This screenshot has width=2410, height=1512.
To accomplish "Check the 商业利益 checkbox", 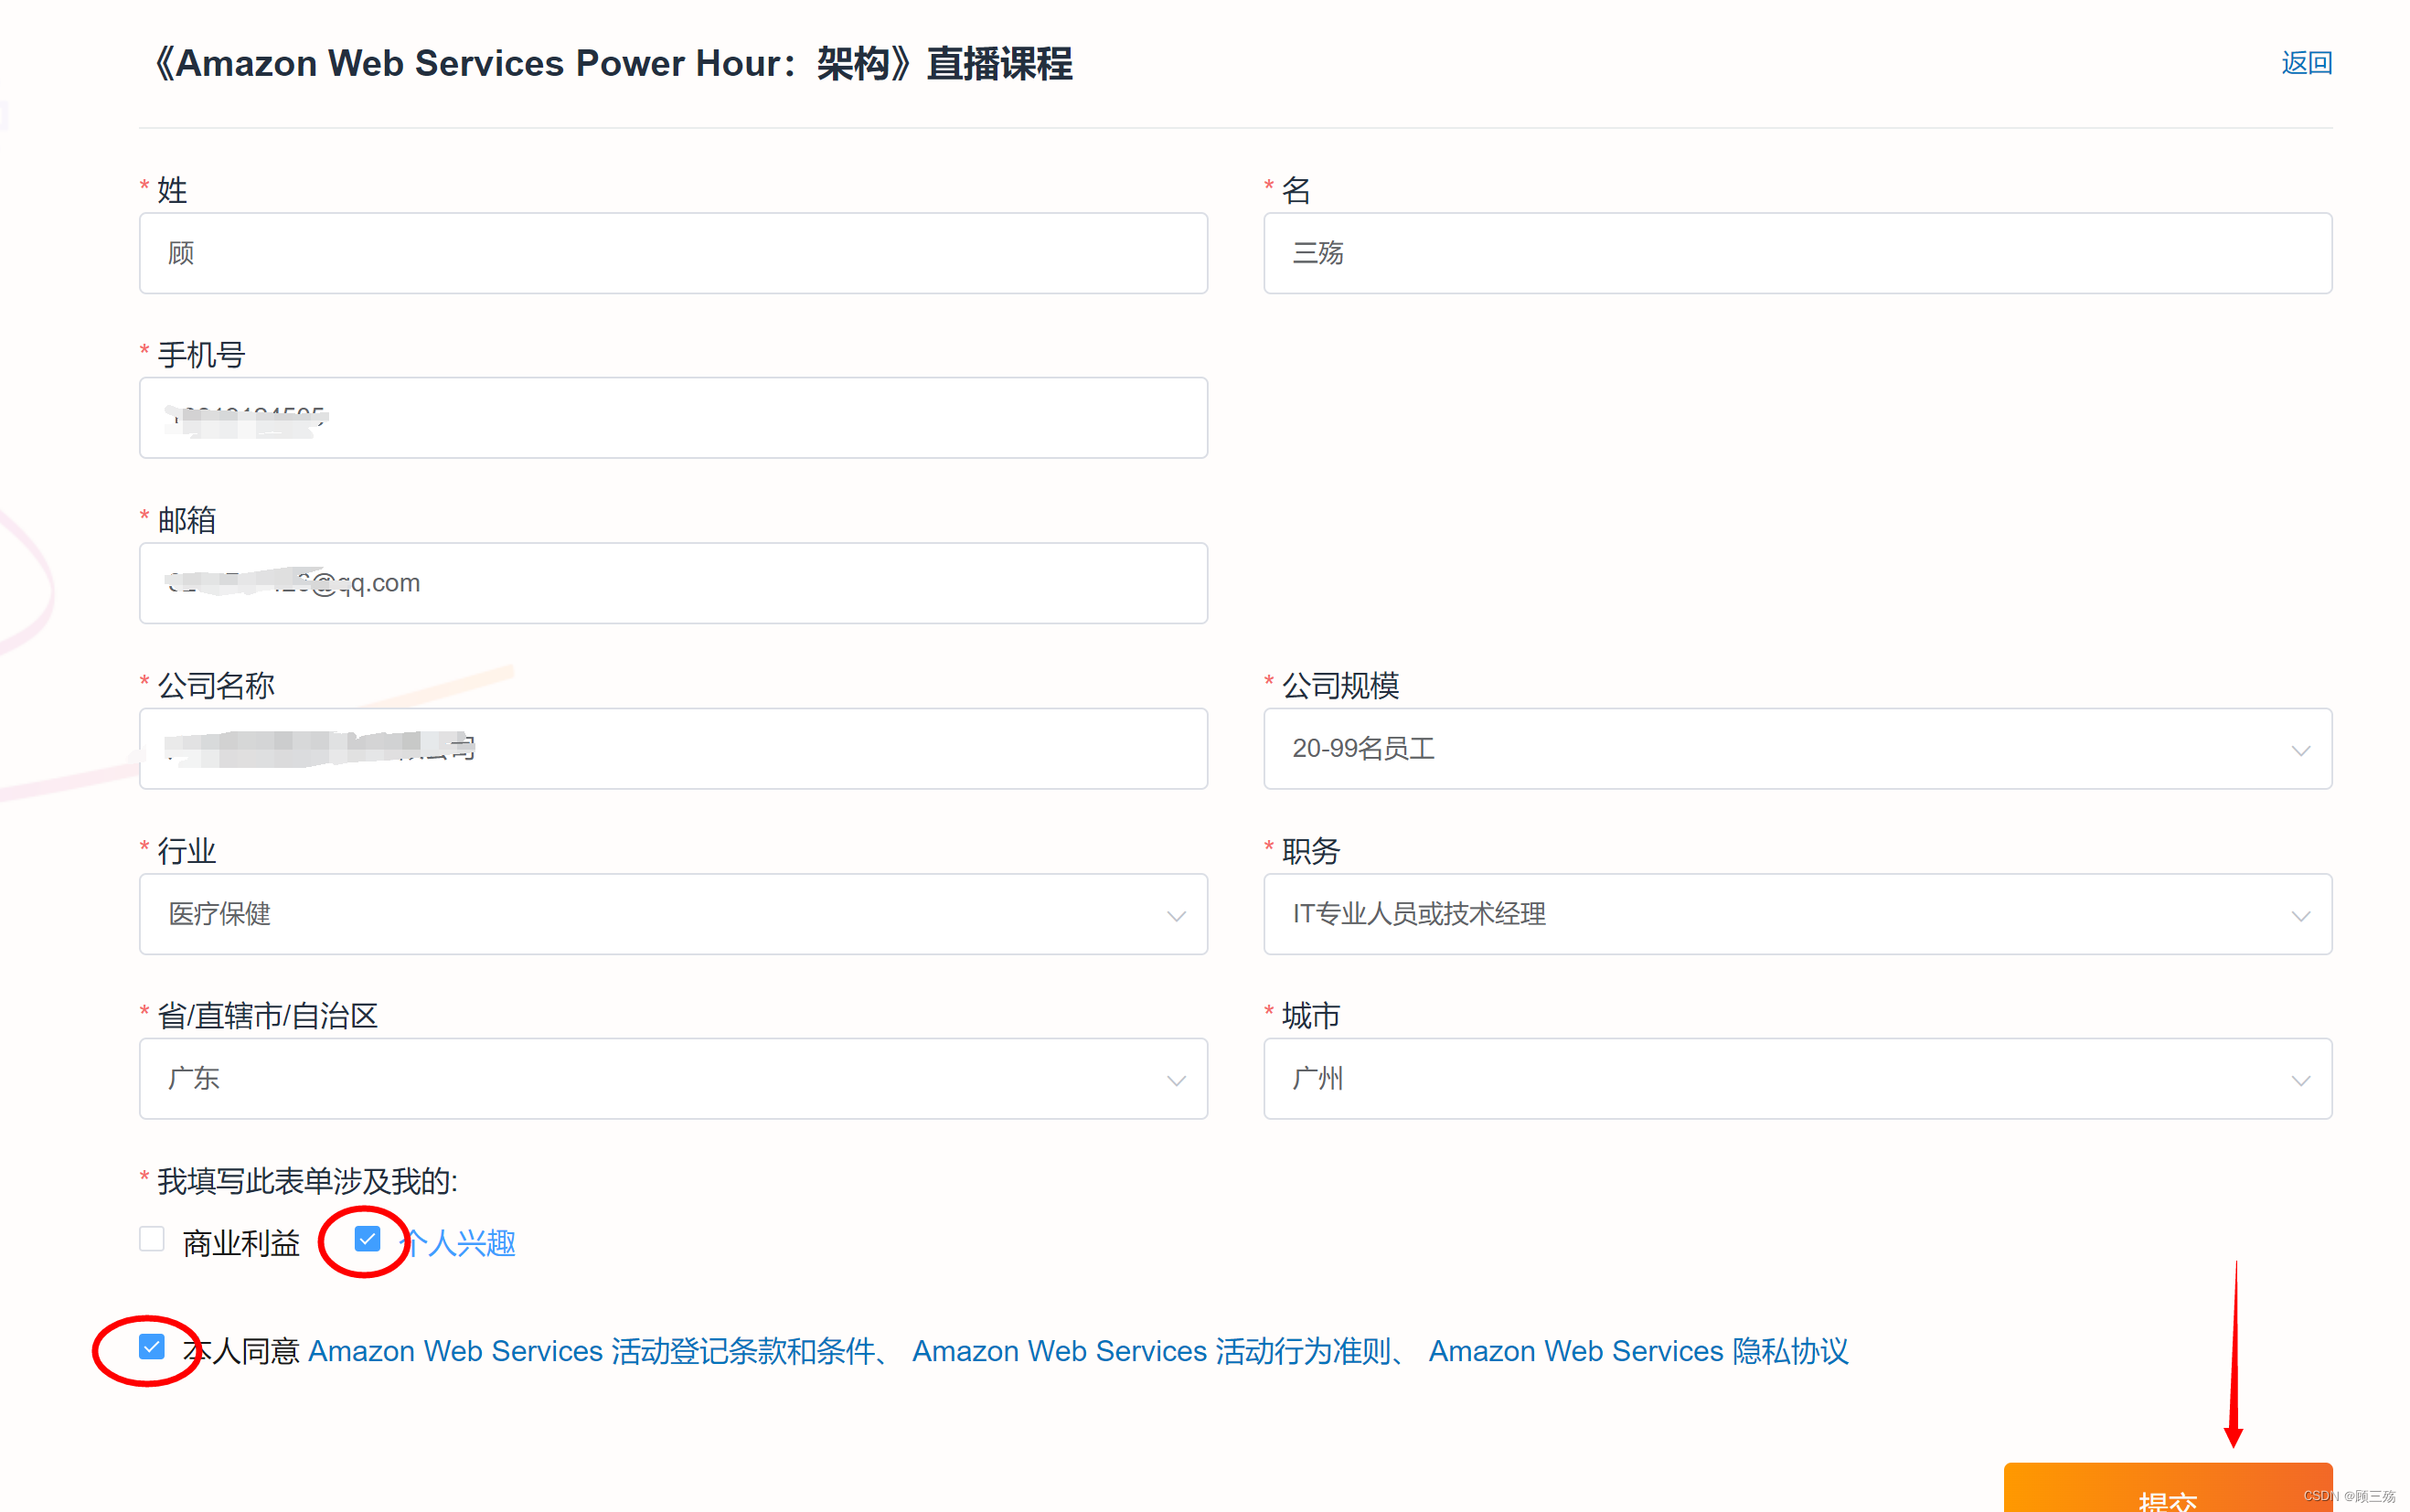I will 152,1239.
